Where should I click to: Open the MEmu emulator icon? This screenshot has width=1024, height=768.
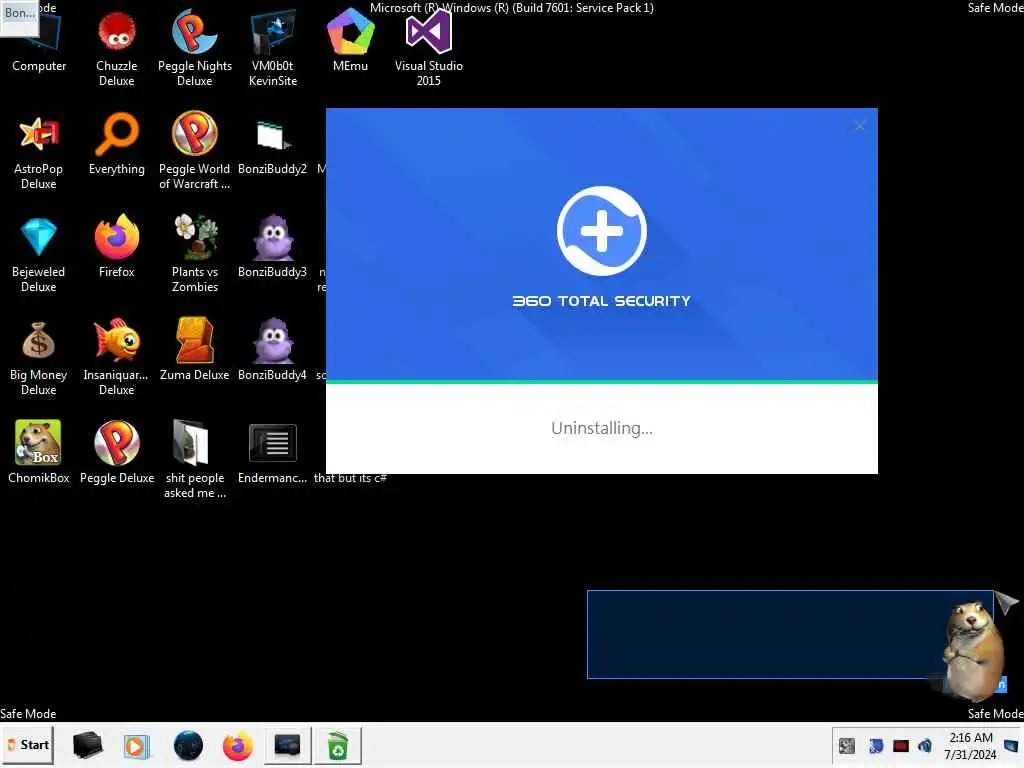click(x=351, y=42)
